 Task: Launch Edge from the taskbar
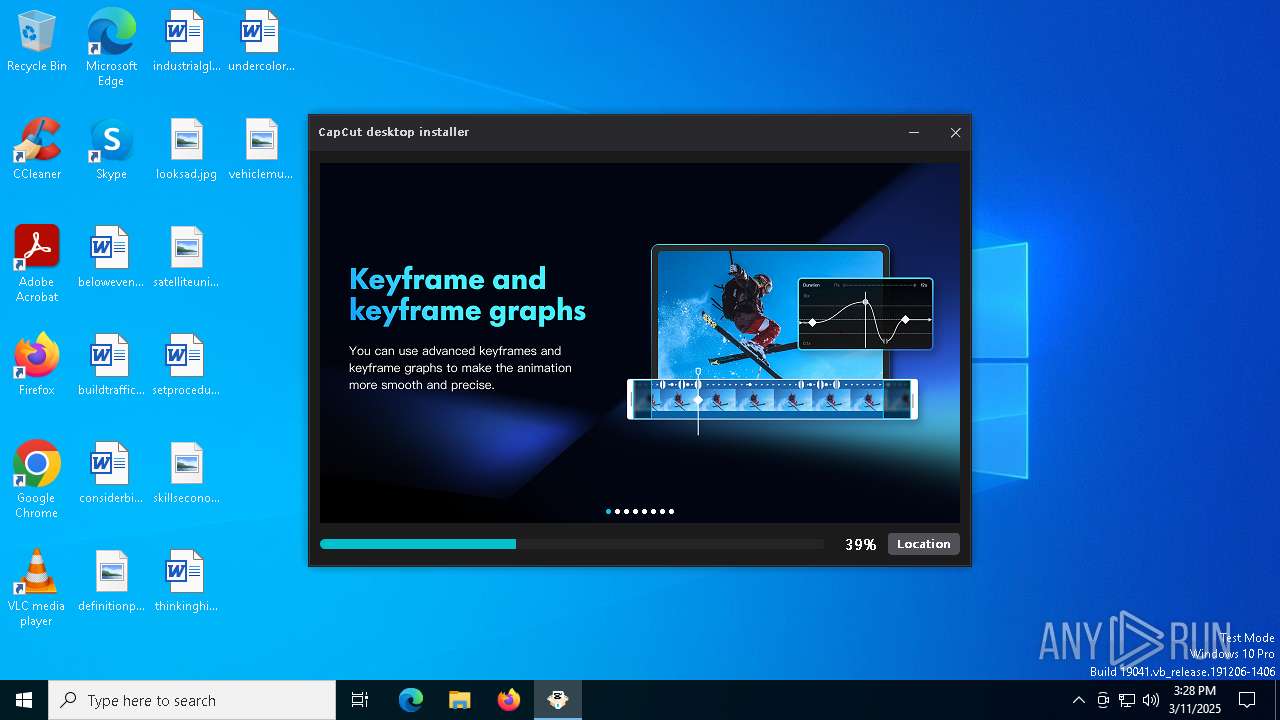tap(411, 700)
